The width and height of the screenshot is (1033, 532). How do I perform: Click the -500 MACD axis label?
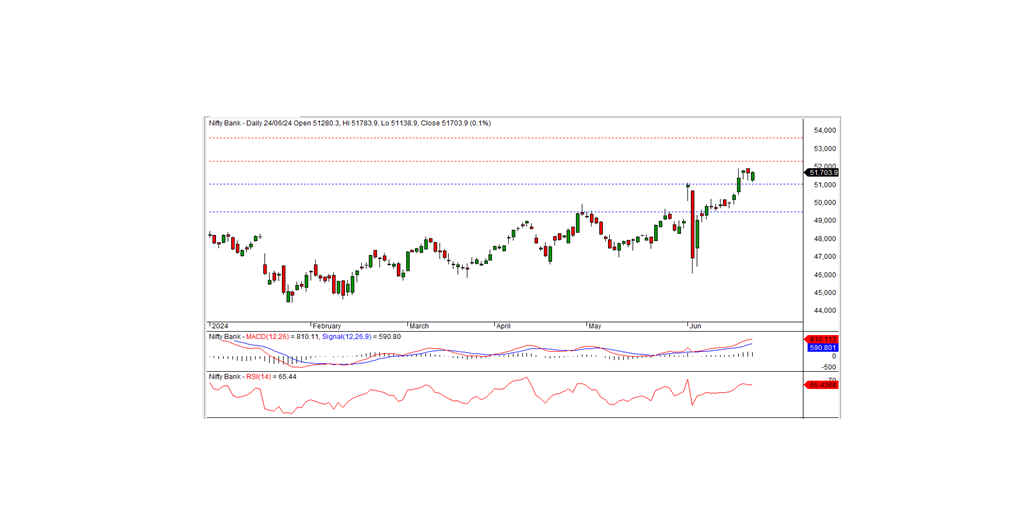point(829,367)
